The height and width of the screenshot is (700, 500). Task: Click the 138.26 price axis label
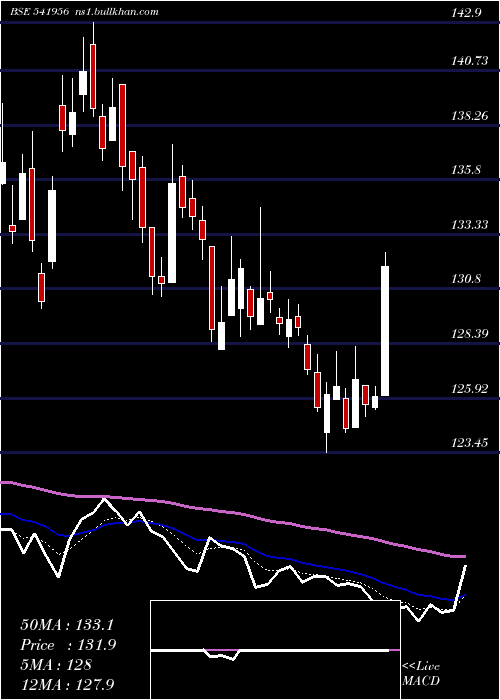tap(470, 116)
